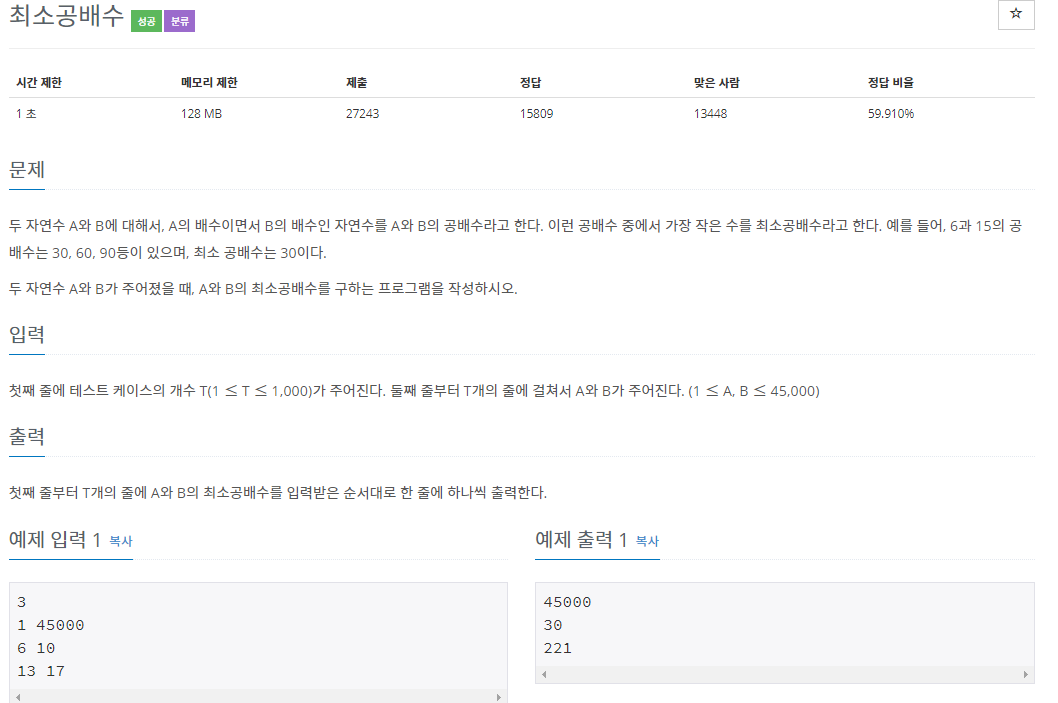Click right arrow of example output scrollbar
Image resolution: width=1058 pixels, height=703 pixels.
(x=1025, y=674)
